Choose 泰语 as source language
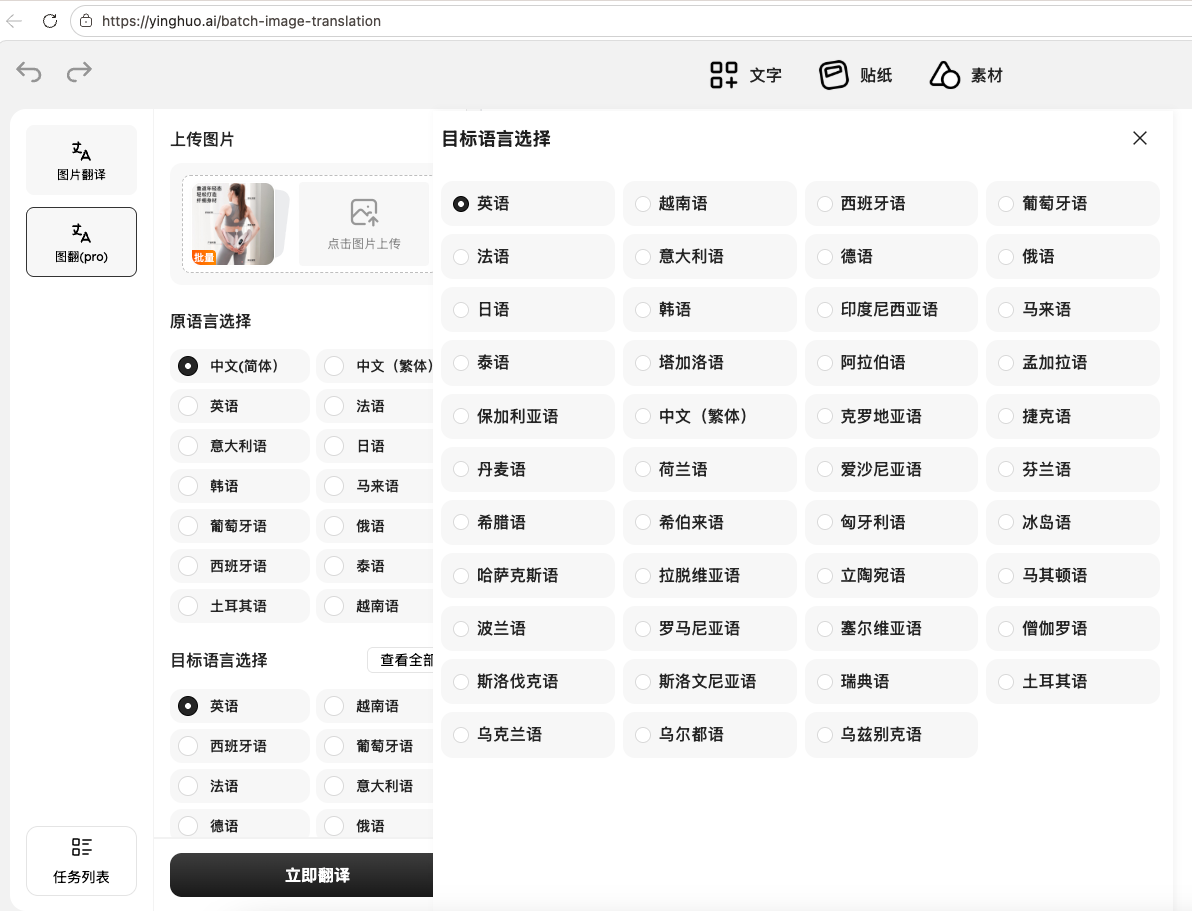Viewport: 1192px width, 911px height. 375,566
